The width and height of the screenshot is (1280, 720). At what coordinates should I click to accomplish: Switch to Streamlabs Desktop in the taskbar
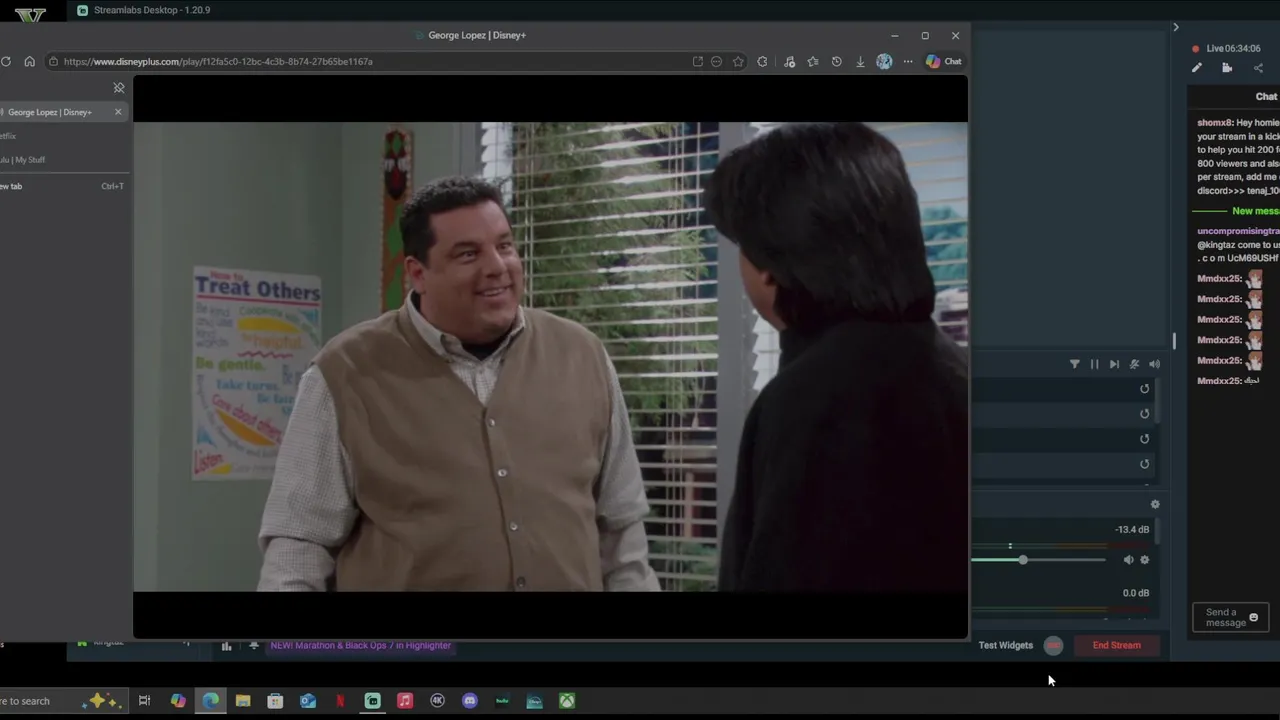(x=372, y=701)
